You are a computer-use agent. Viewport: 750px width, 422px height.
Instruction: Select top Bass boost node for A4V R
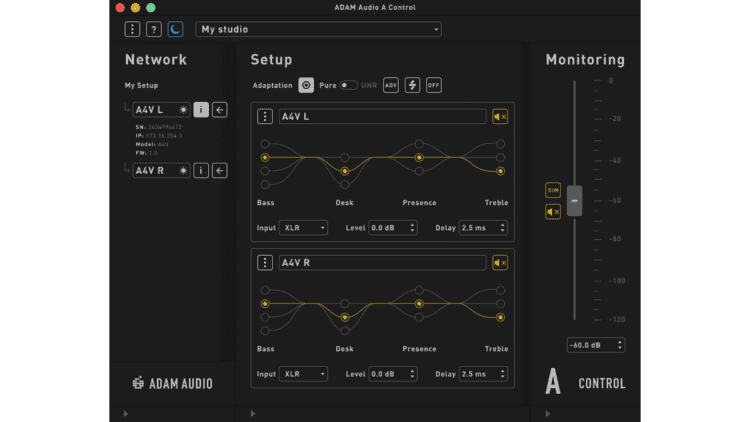[x=265, y=290]
